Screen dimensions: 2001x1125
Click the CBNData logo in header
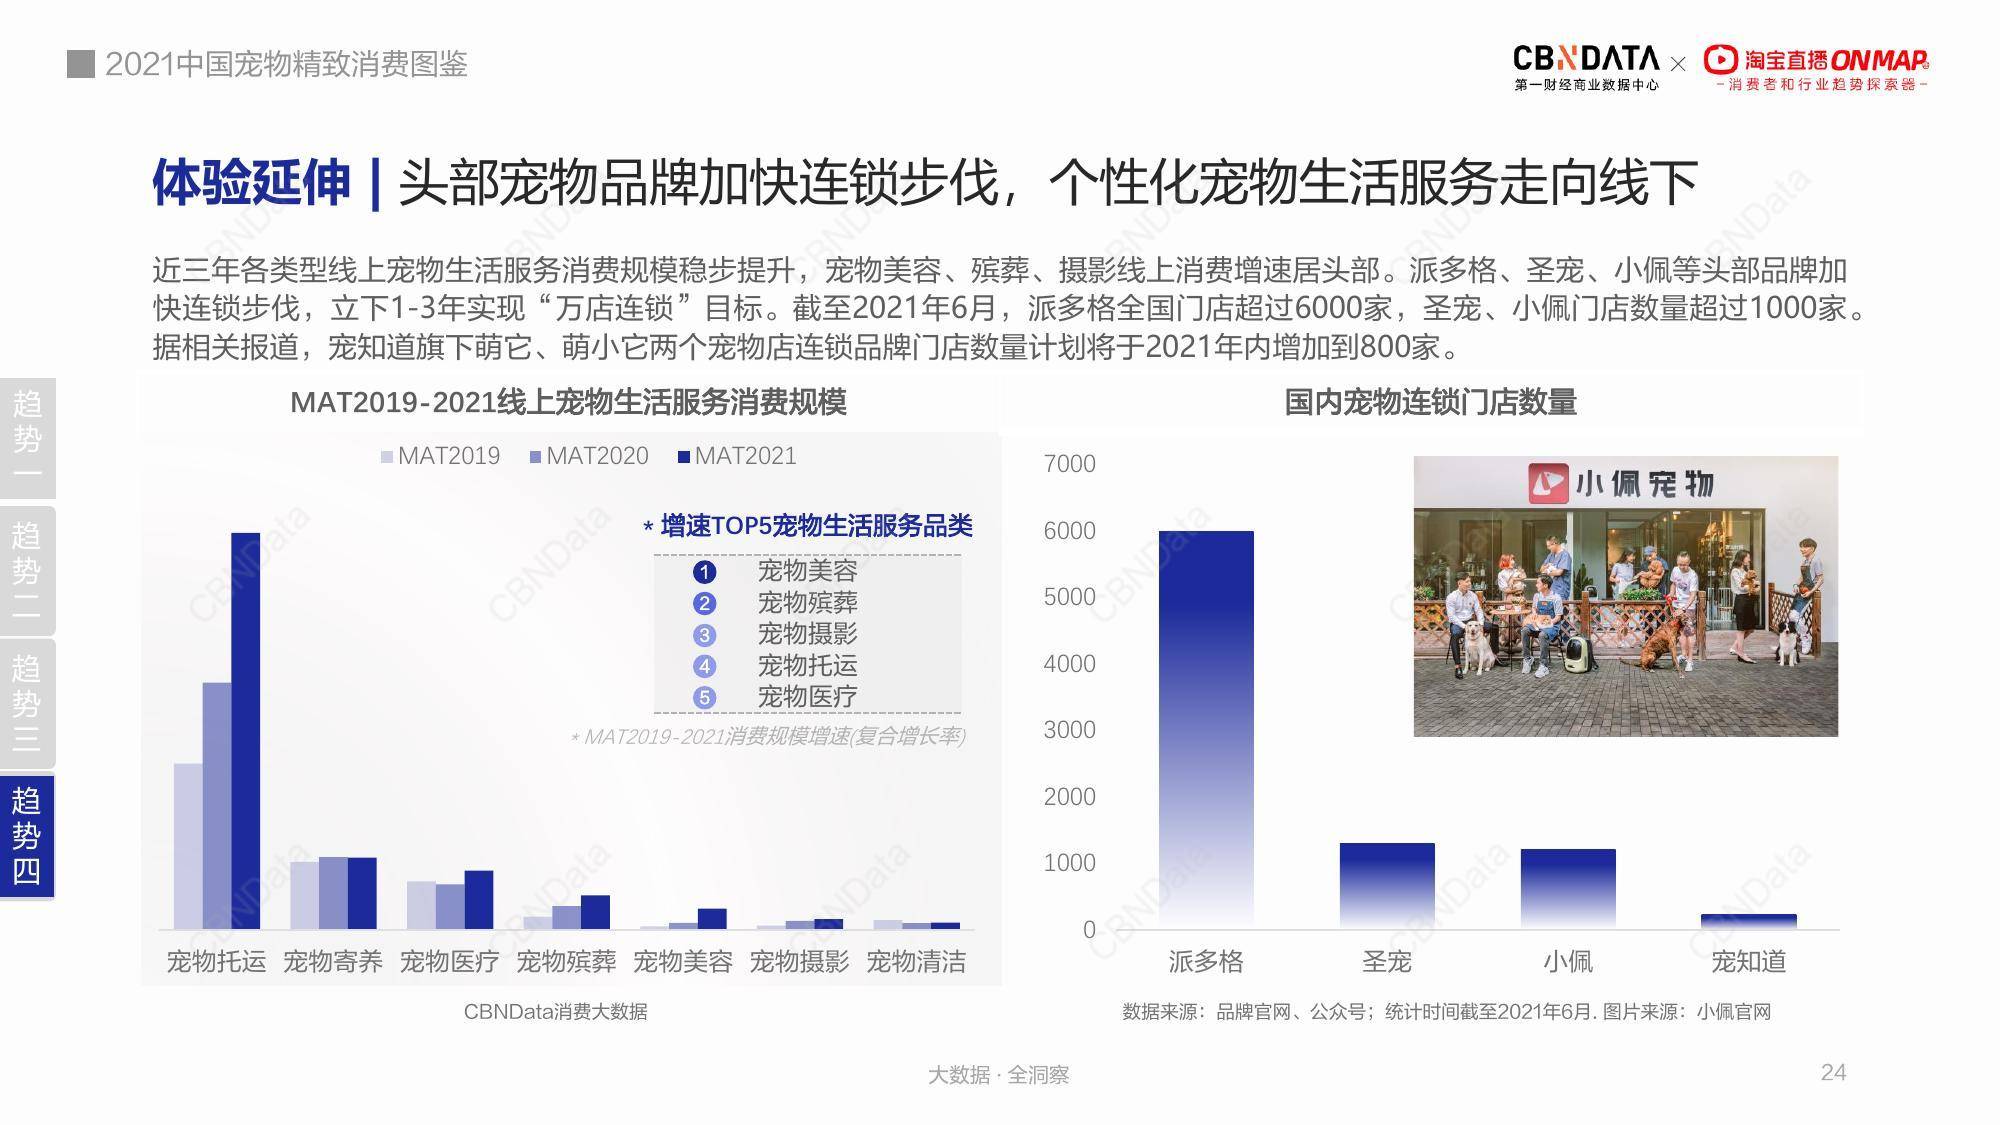tap(1585, 67)
